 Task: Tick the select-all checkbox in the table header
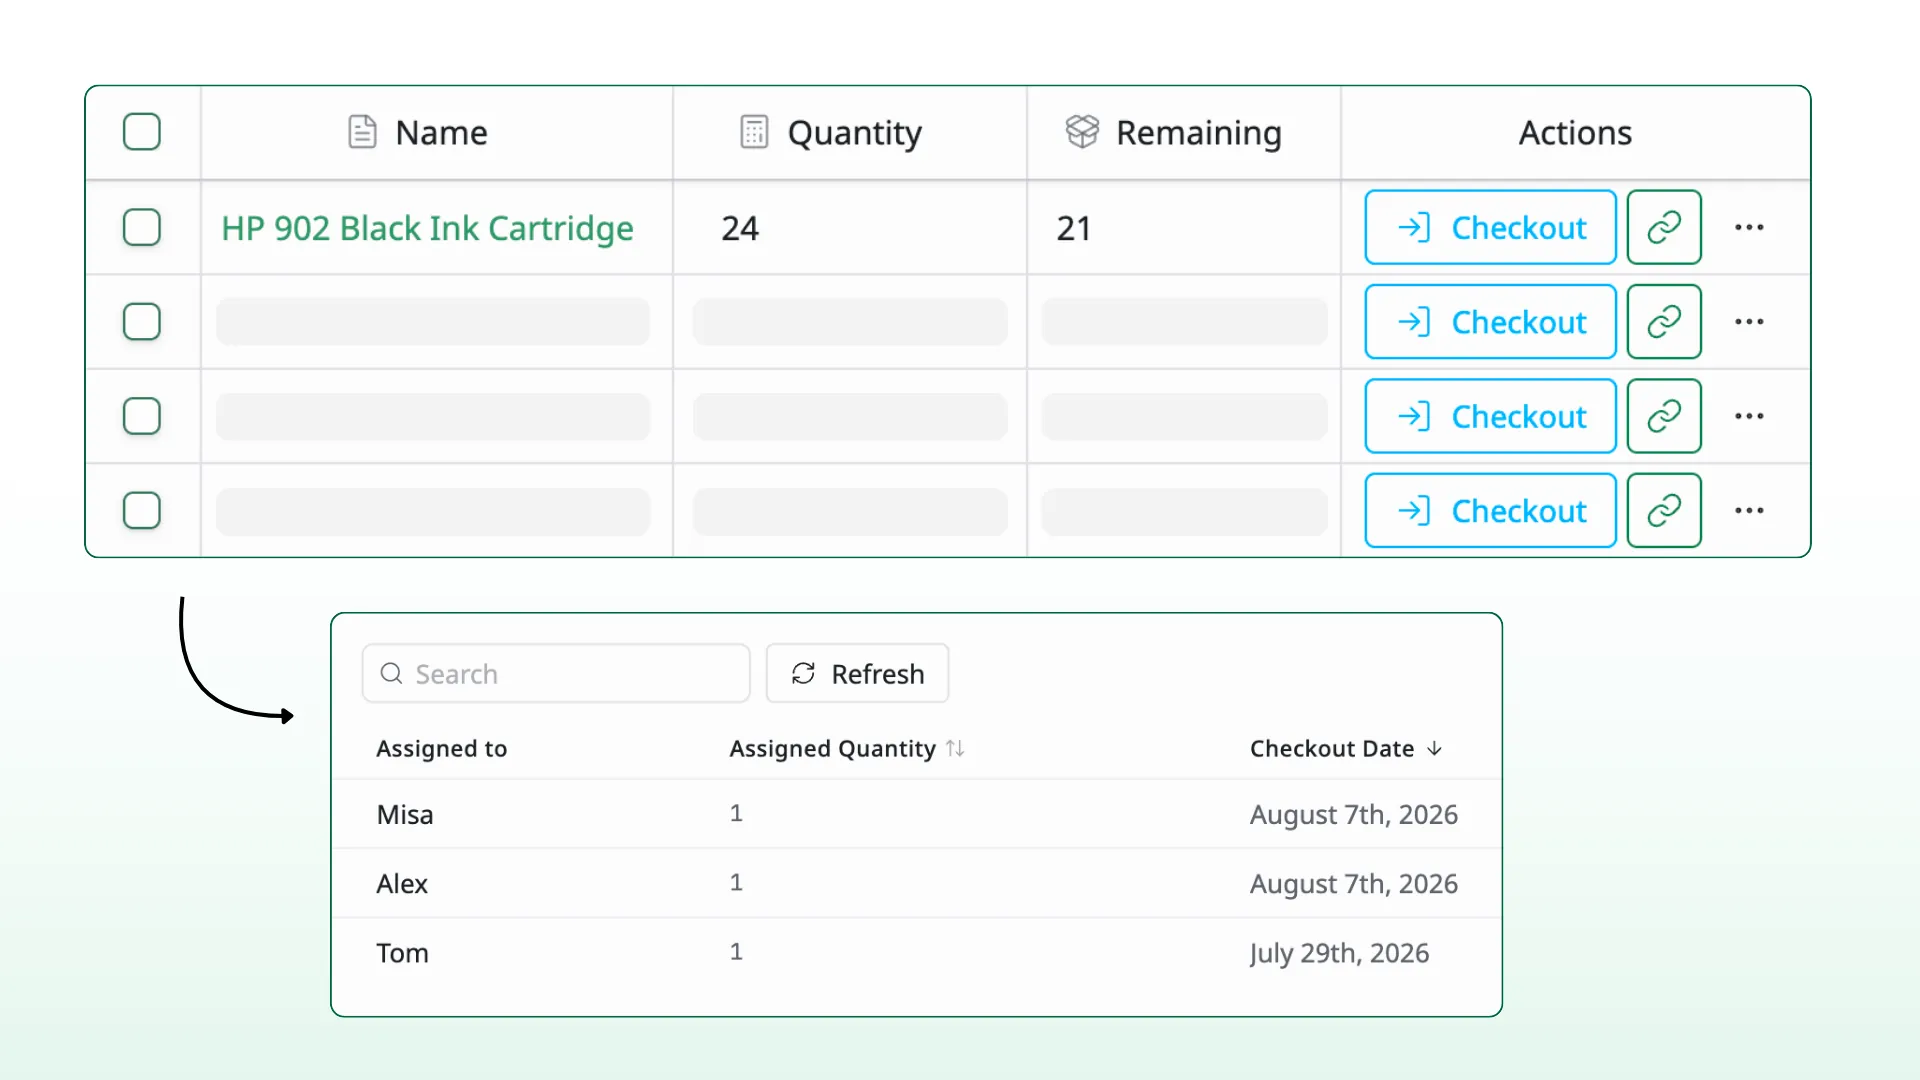142,132
